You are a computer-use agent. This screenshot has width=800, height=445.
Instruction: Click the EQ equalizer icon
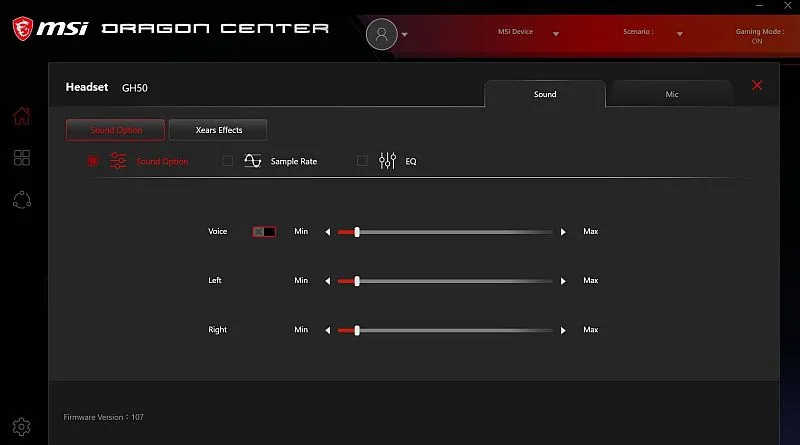387,161
